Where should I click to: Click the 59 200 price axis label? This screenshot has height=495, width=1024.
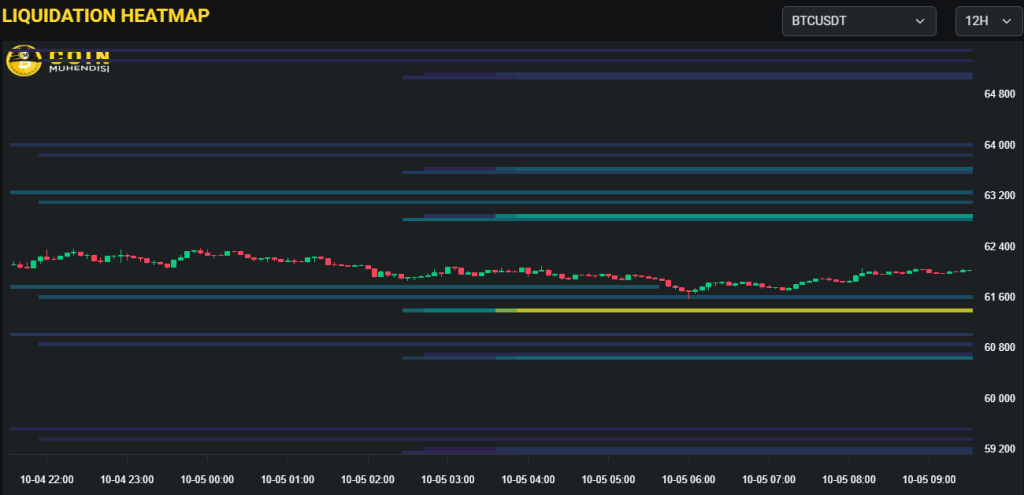click(x=999, y=449)
